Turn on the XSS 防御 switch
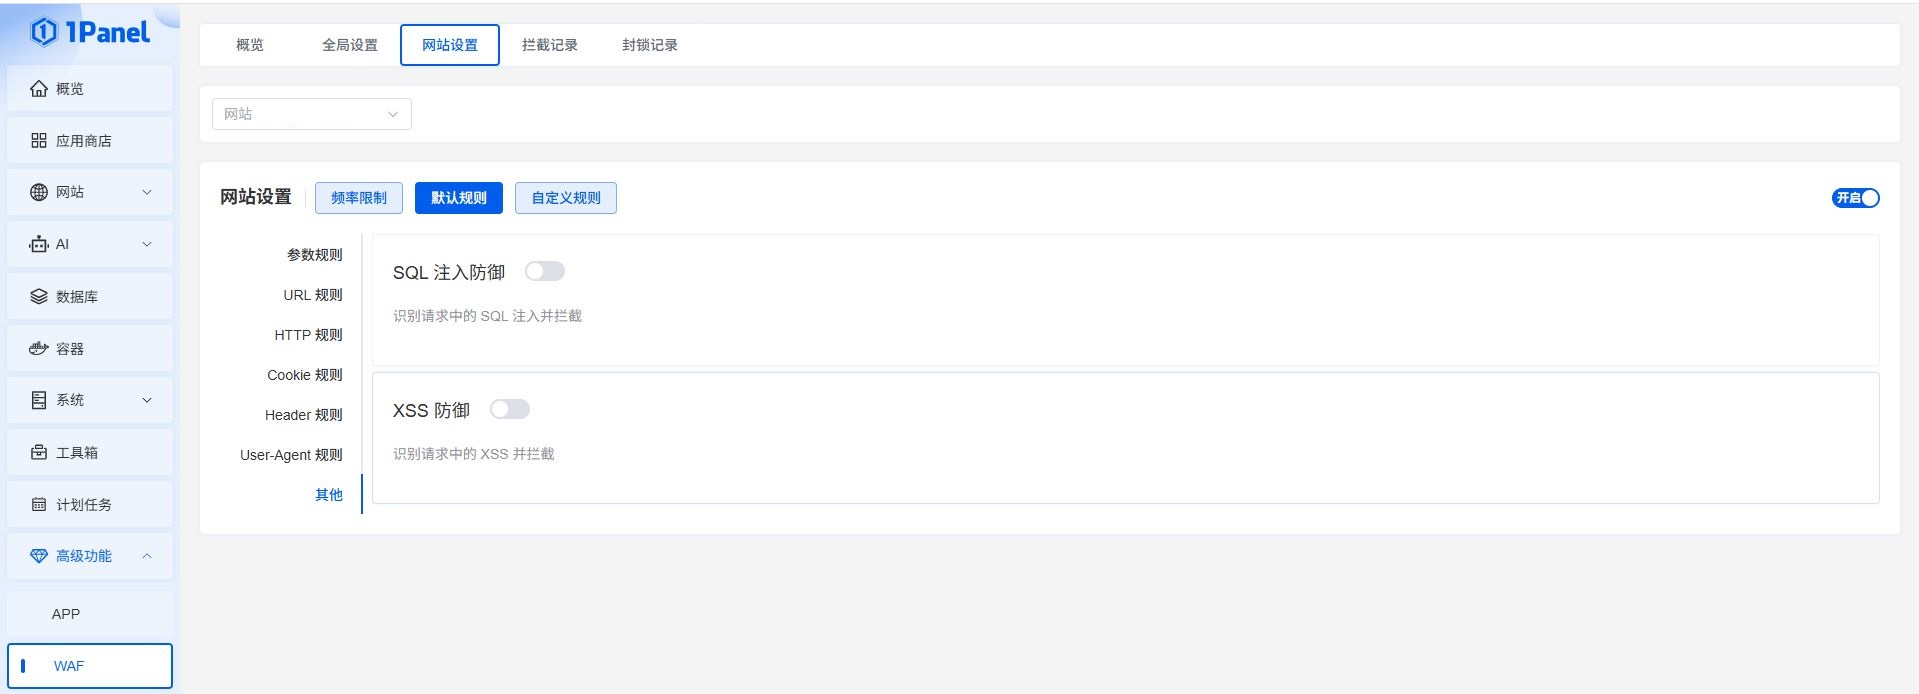The width and height of the screenshot is (1919, 694). 510,409
